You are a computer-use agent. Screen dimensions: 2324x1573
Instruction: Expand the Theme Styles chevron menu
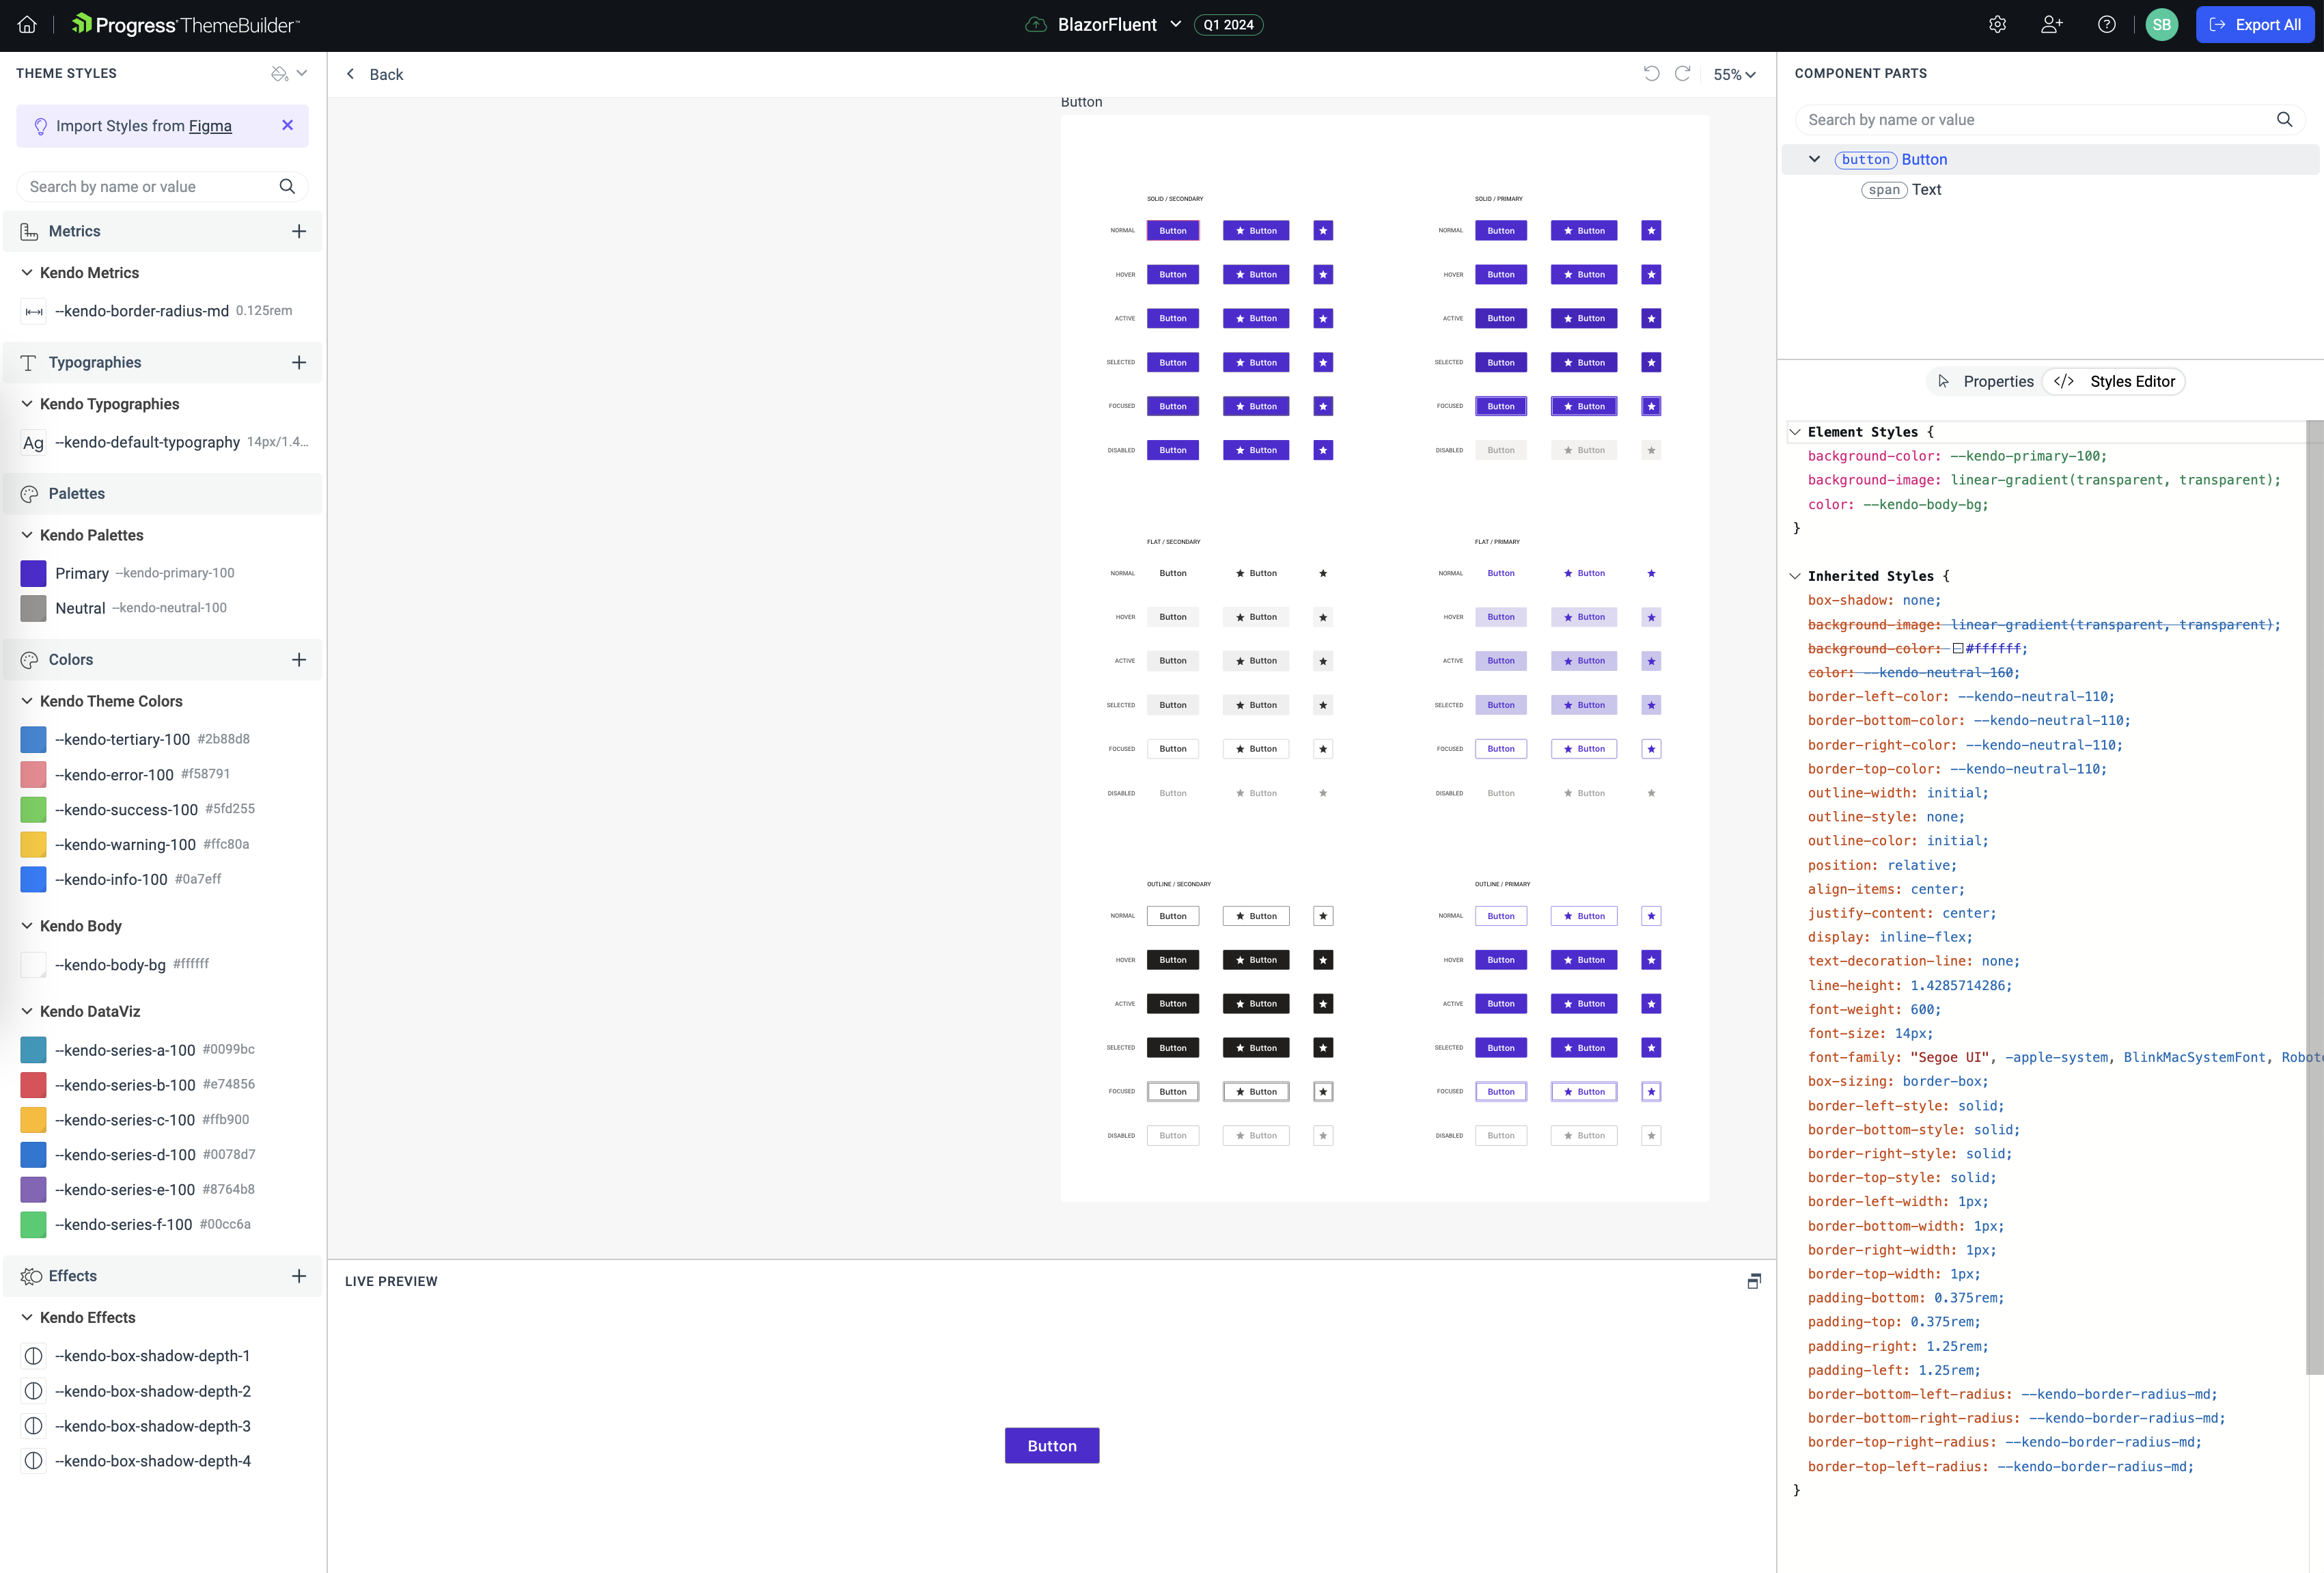tap(302, 73)
